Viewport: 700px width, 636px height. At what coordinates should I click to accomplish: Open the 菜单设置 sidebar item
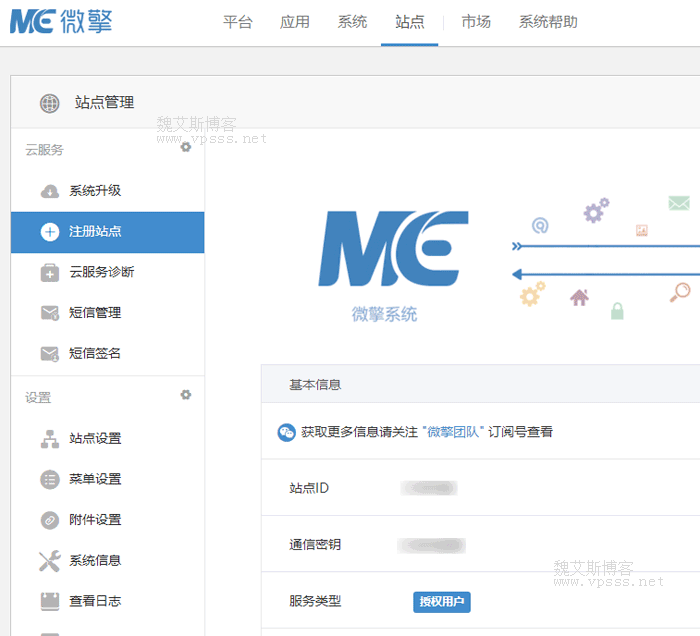coord(108,479)
